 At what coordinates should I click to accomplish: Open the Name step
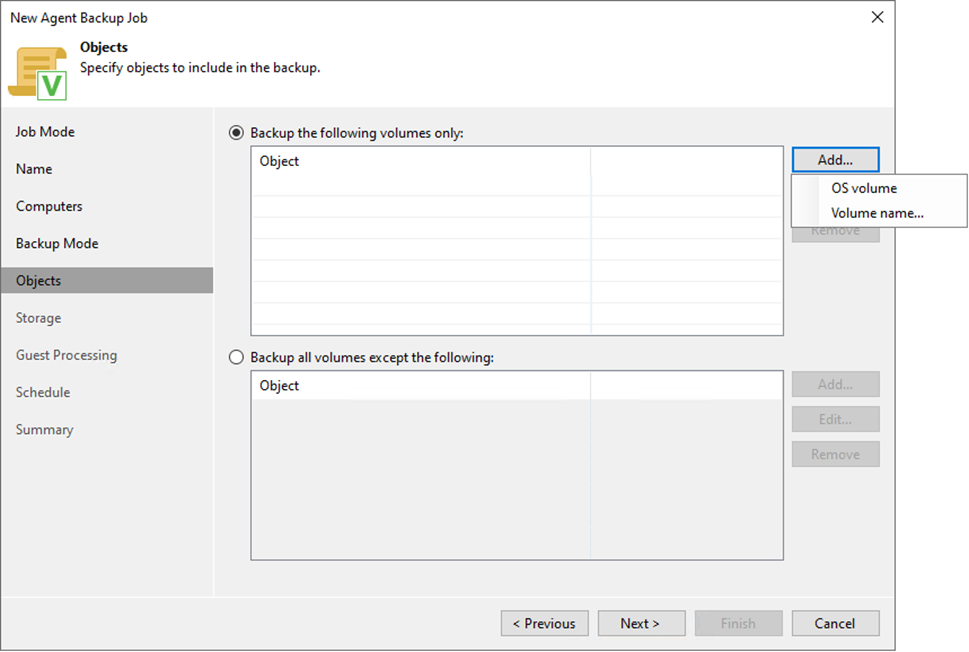[x=33, y=169]
